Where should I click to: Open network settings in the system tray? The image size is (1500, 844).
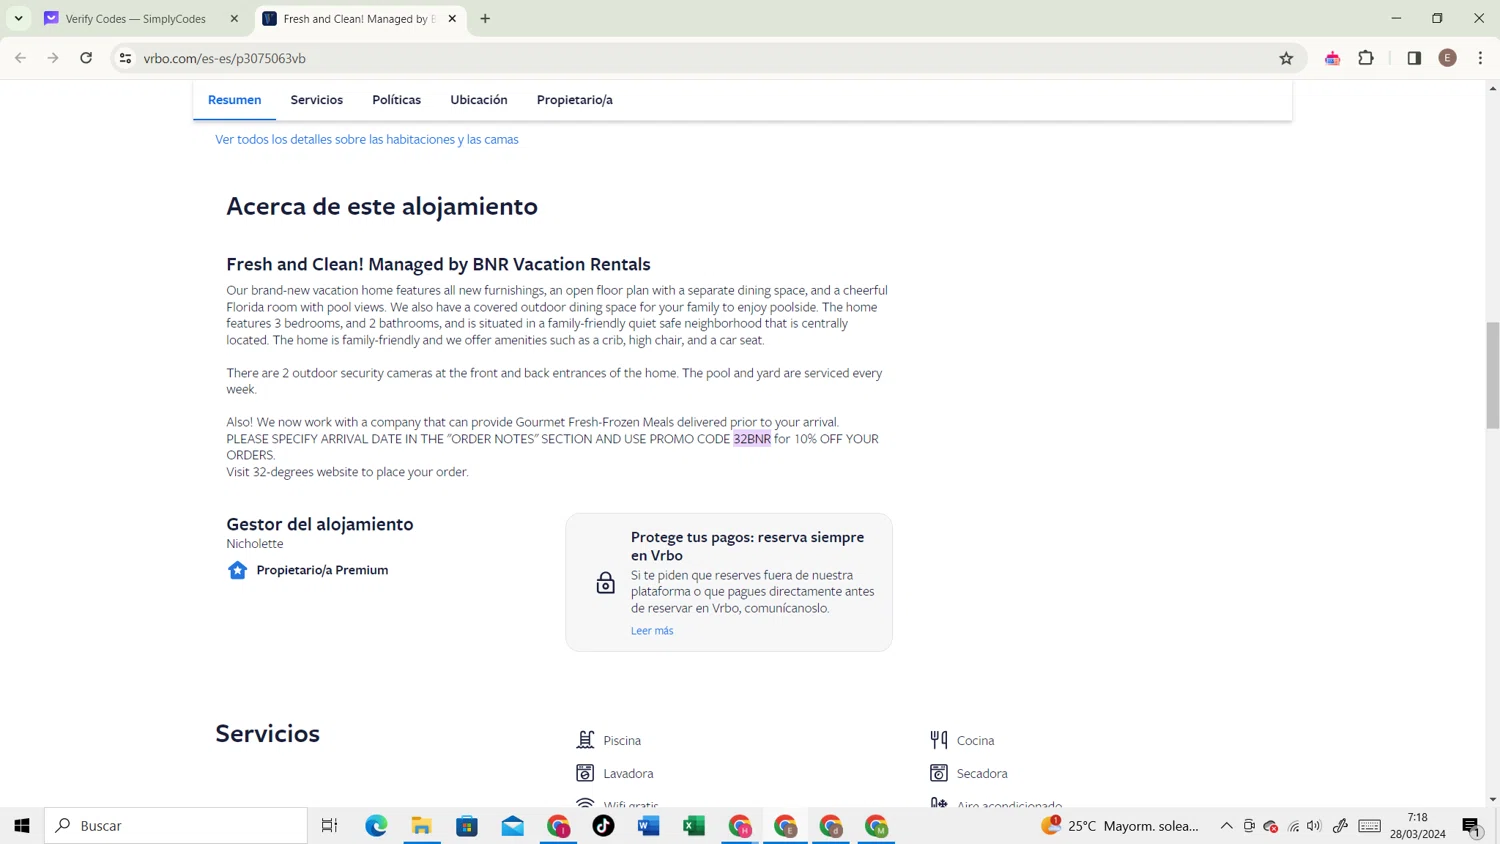pyautogui.click(x=1293, y=826)
